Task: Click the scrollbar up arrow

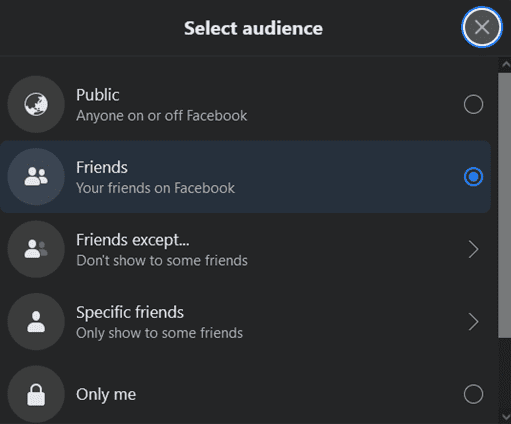Action: click(x=506, y=64)
